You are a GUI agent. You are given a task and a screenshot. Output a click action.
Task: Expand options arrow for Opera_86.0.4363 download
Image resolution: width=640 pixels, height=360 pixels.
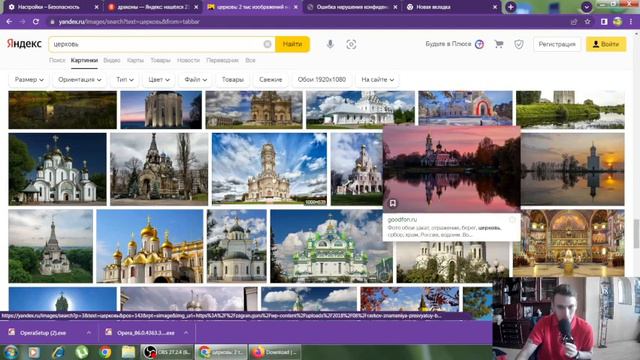click(x=186, y=333)
